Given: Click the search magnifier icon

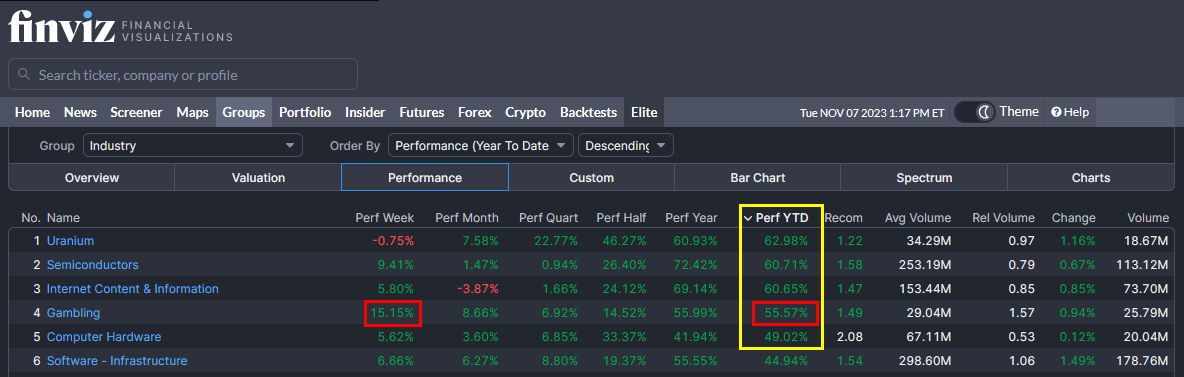Looking at the screenshot, I should click(24, 75).
